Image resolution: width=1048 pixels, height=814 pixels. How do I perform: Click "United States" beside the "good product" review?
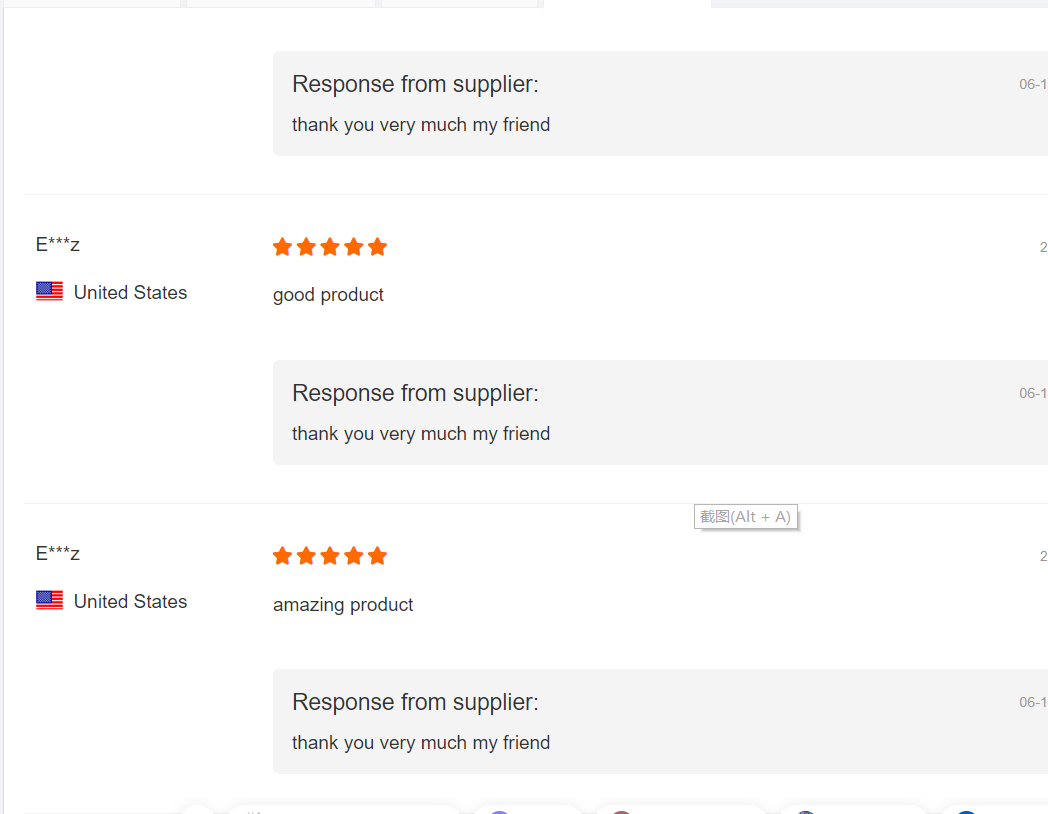click(x=130, y=292)
